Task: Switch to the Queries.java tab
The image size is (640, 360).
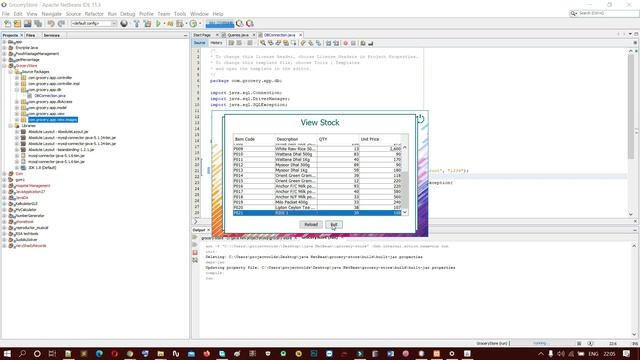Action: (x=238, y=35)
